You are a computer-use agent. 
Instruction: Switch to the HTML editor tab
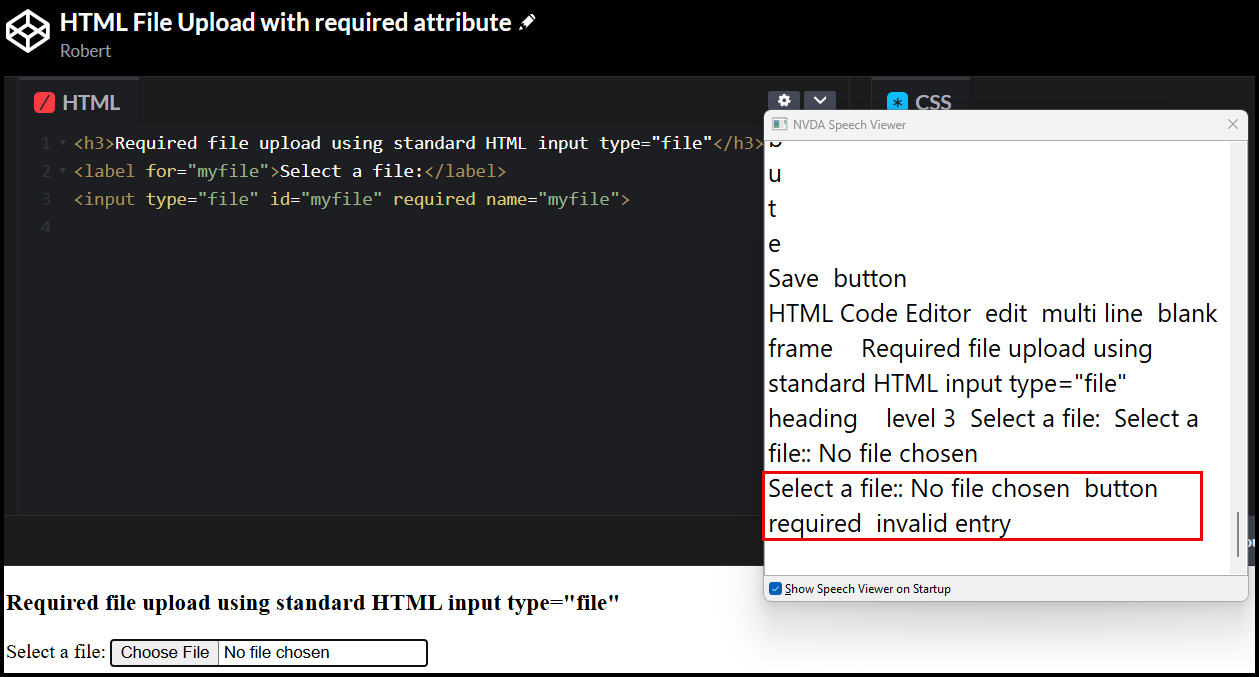tap(78, 102)
